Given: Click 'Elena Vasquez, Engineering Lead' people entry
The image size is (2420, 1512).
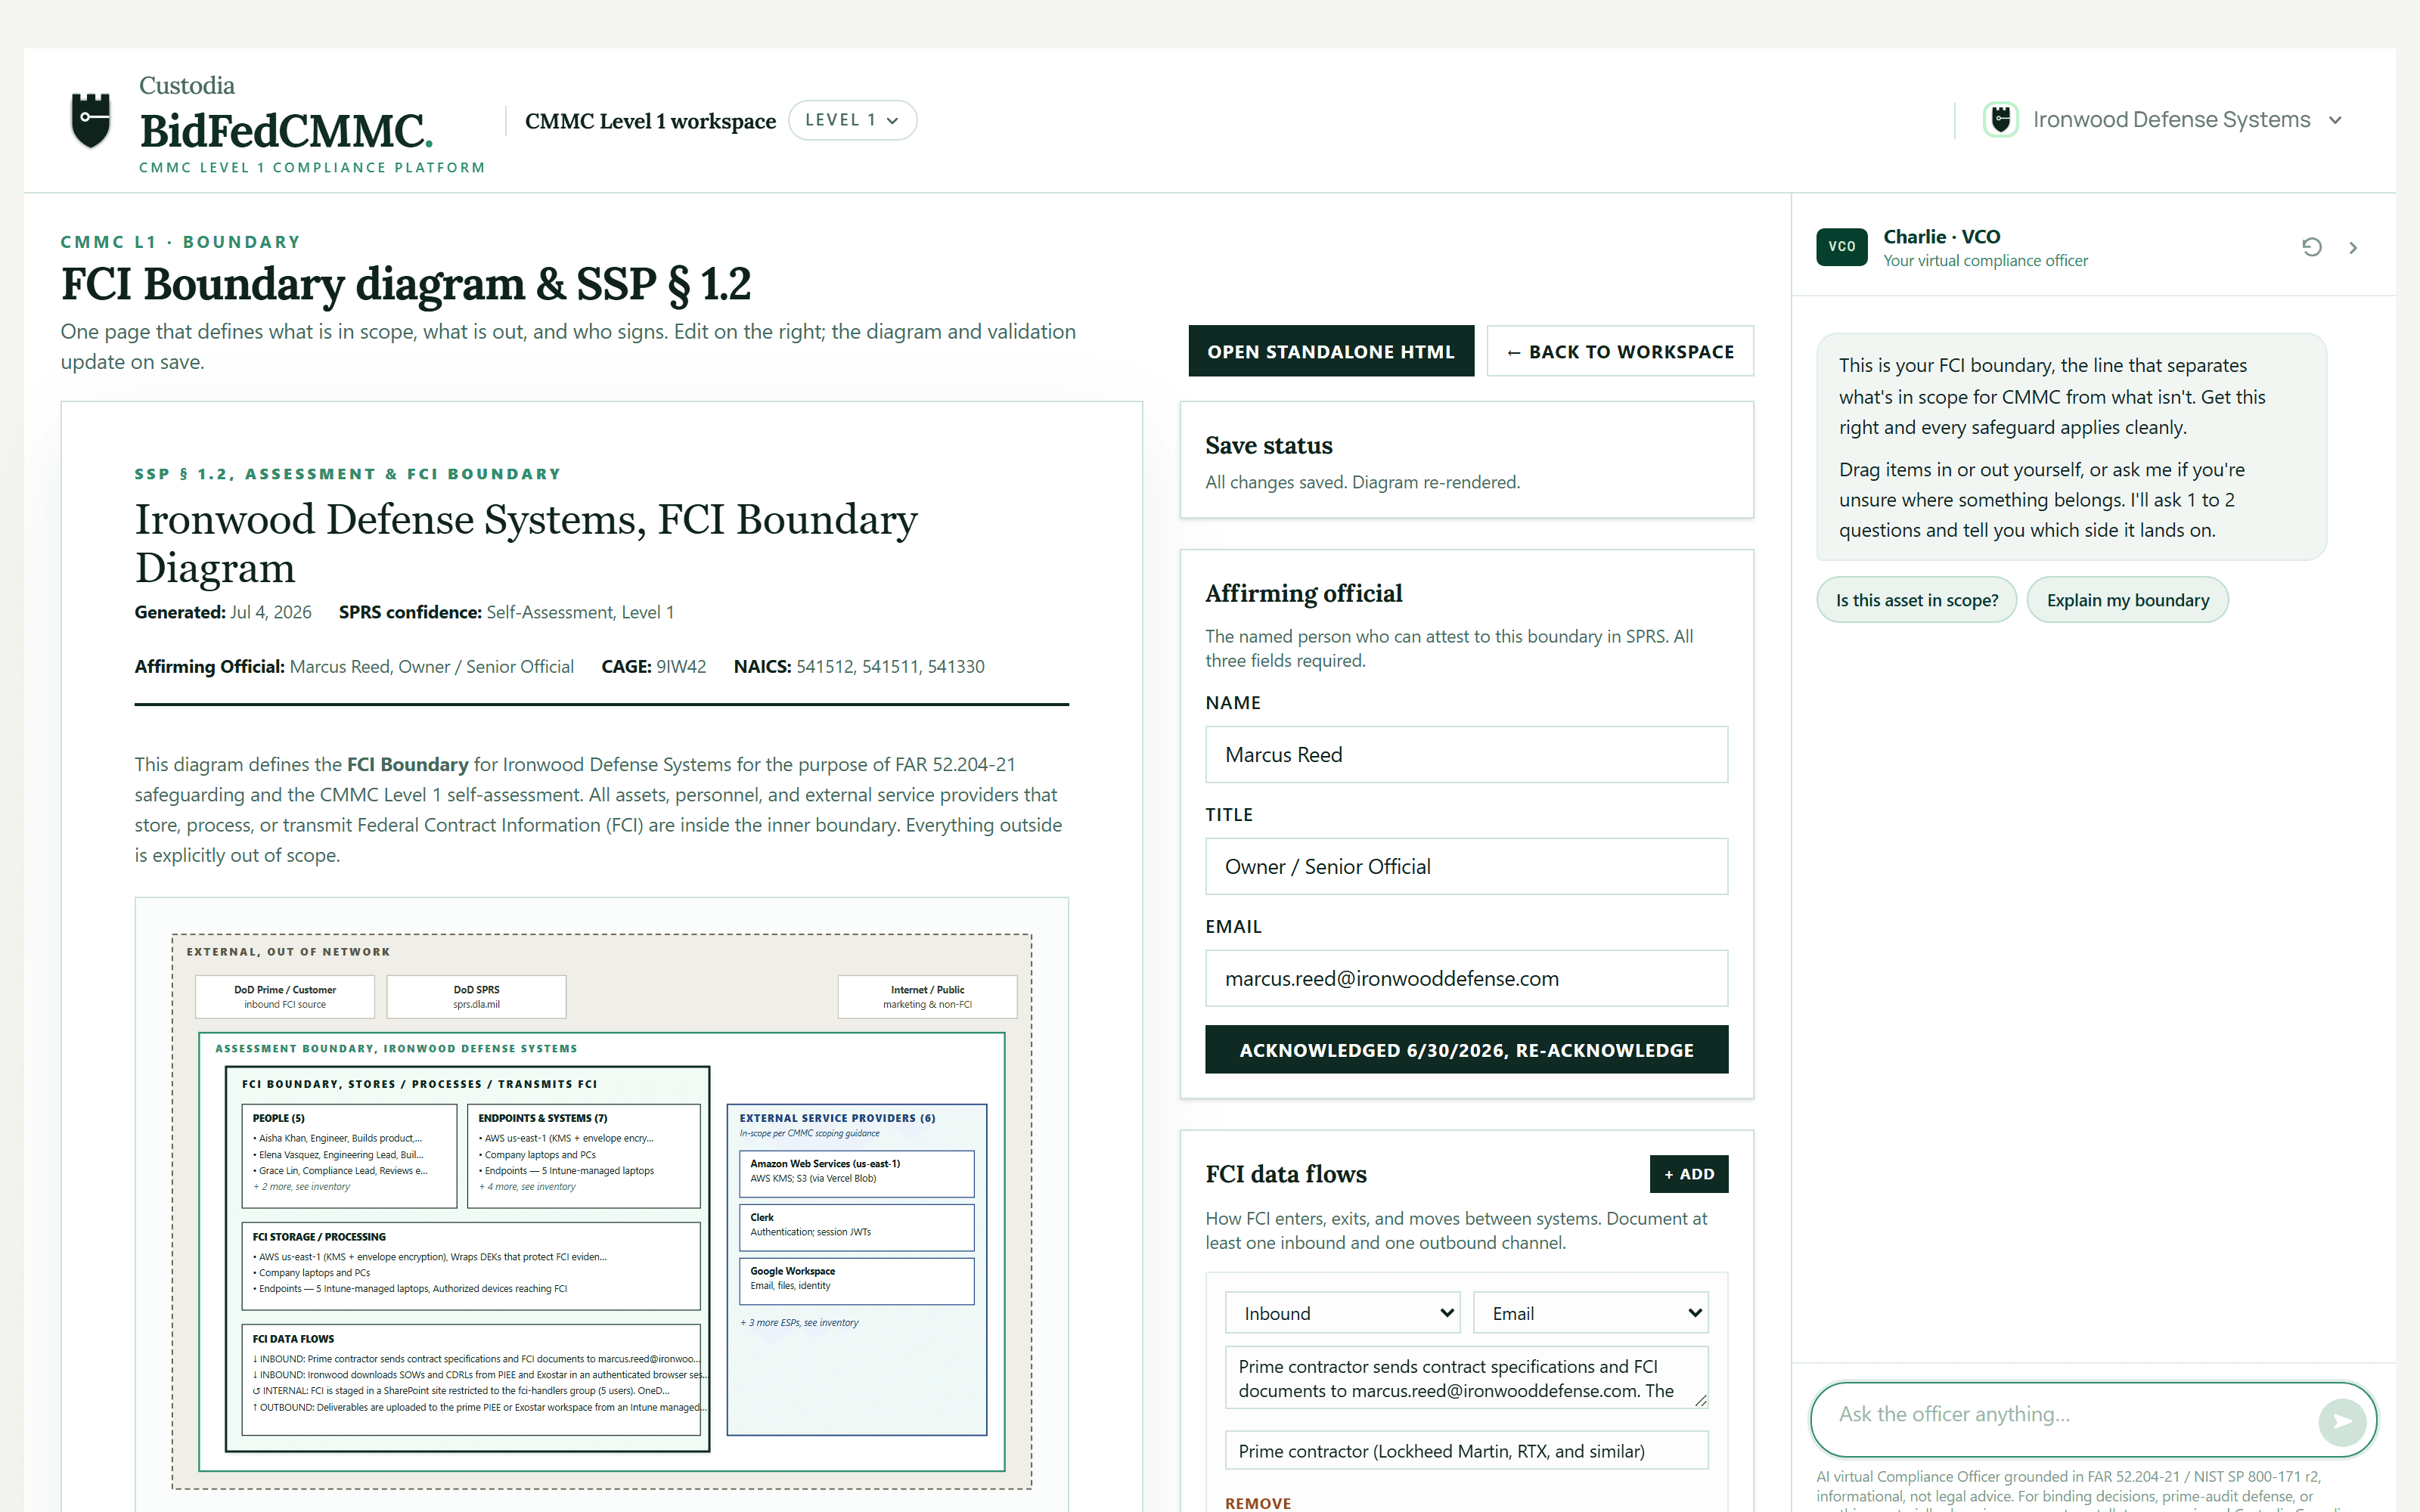Looking at the screenshot, I should pyautogui.click(x=339, y=1155).
